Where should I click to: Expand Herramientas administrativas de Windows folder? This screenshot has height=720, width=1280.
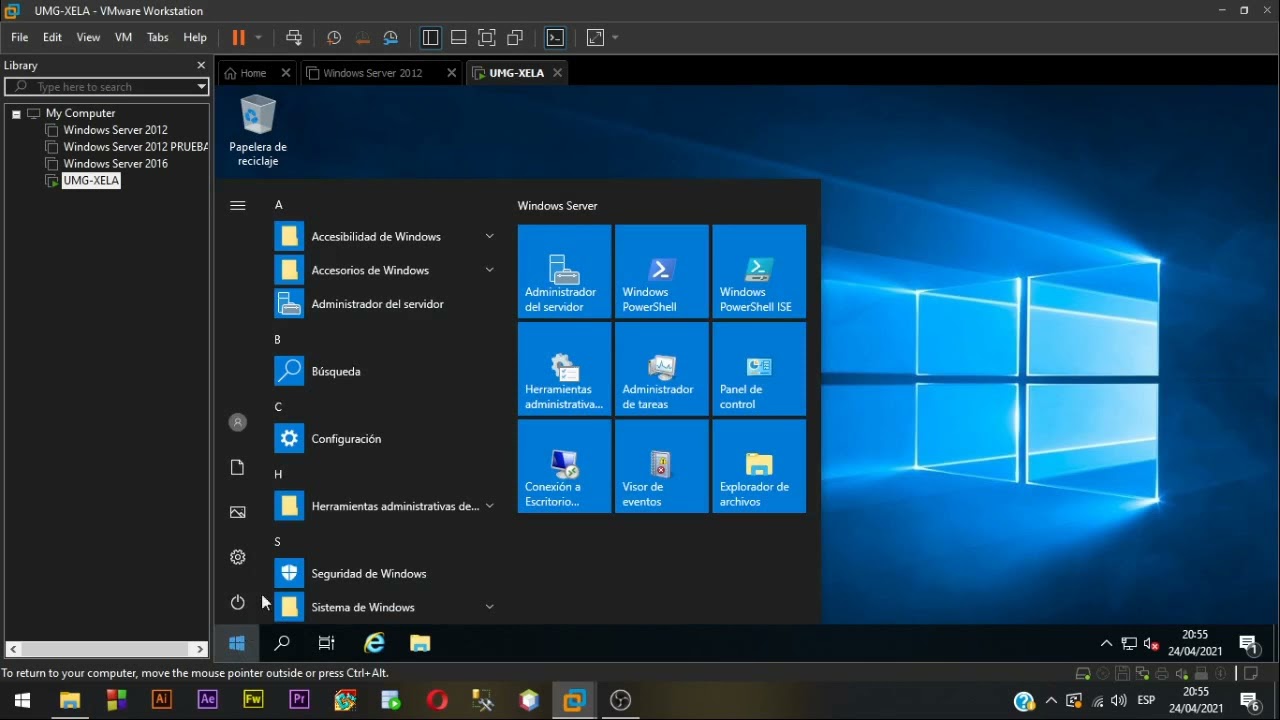[x=384, y=507]
